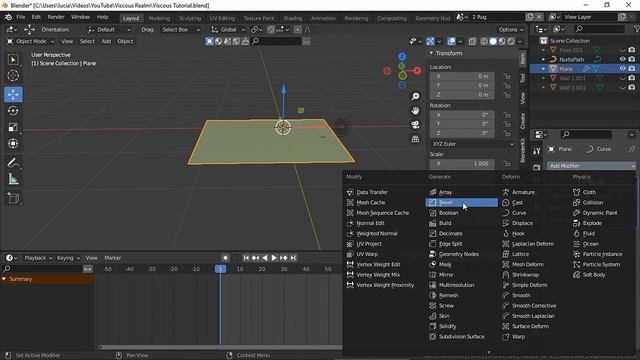Activate the Scale tool
Image resolution: width=640 pixels, height=360 pixels.
click(13, 127)
